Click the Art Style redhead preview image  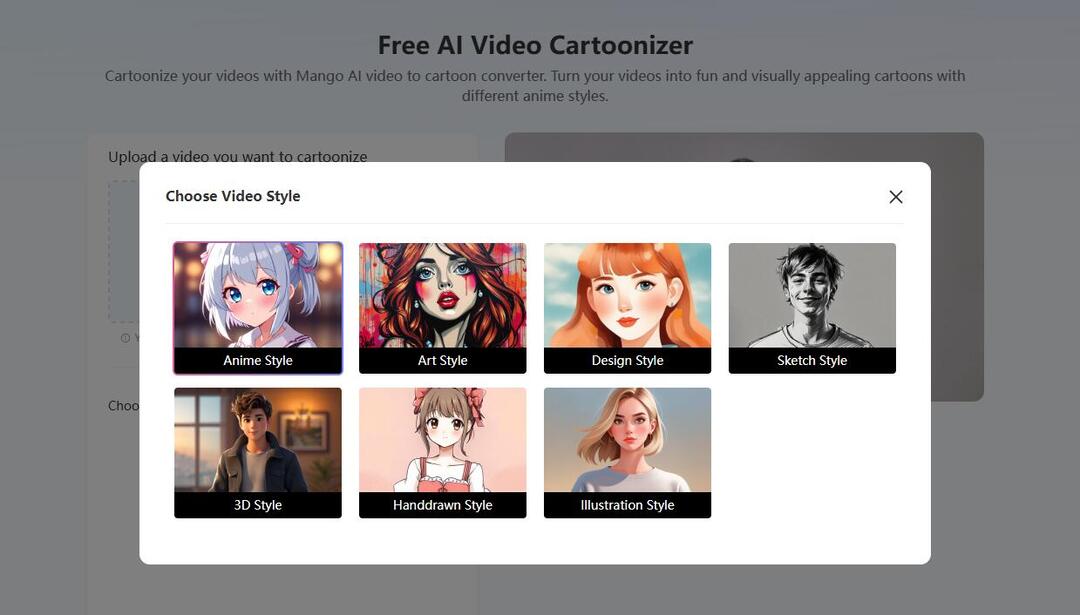coord(442,295)
